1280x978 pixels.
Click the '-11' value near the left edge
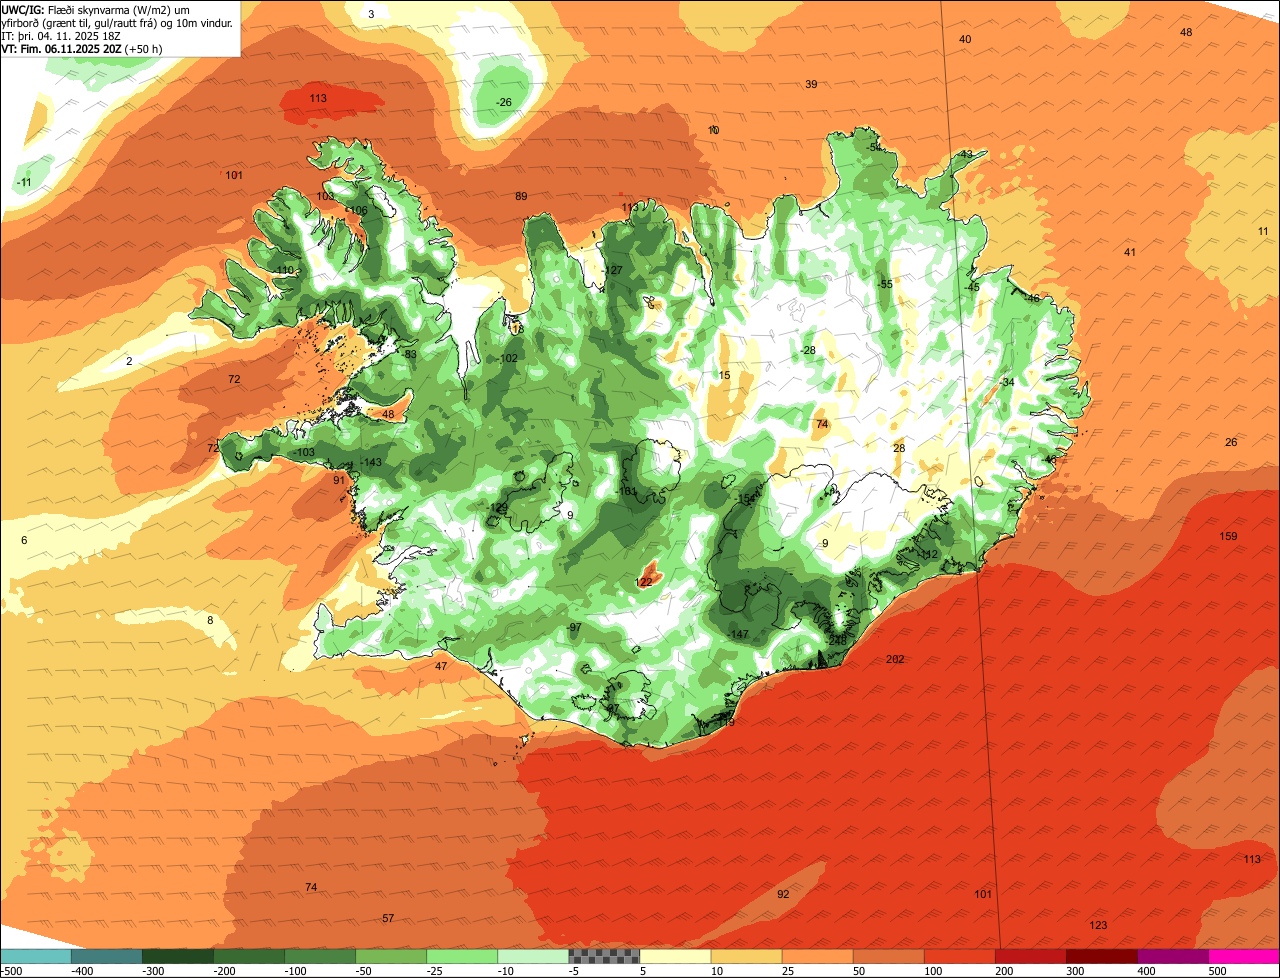tap(24, 182)
